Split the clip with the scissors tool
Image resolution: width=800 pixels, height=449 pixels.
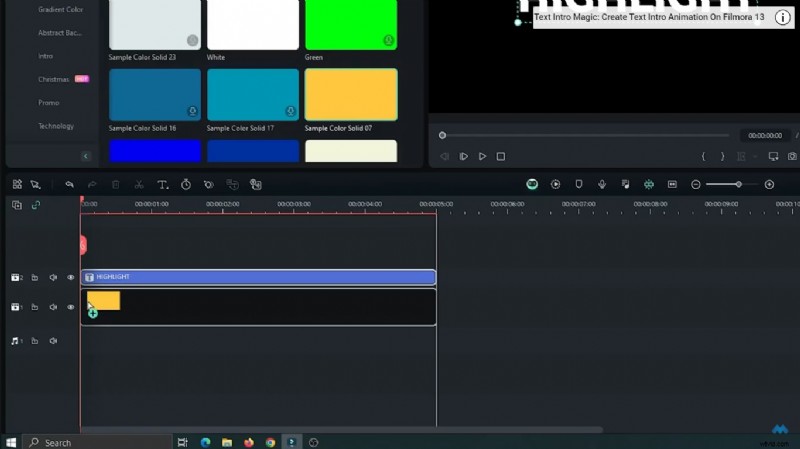click(139, 184)
